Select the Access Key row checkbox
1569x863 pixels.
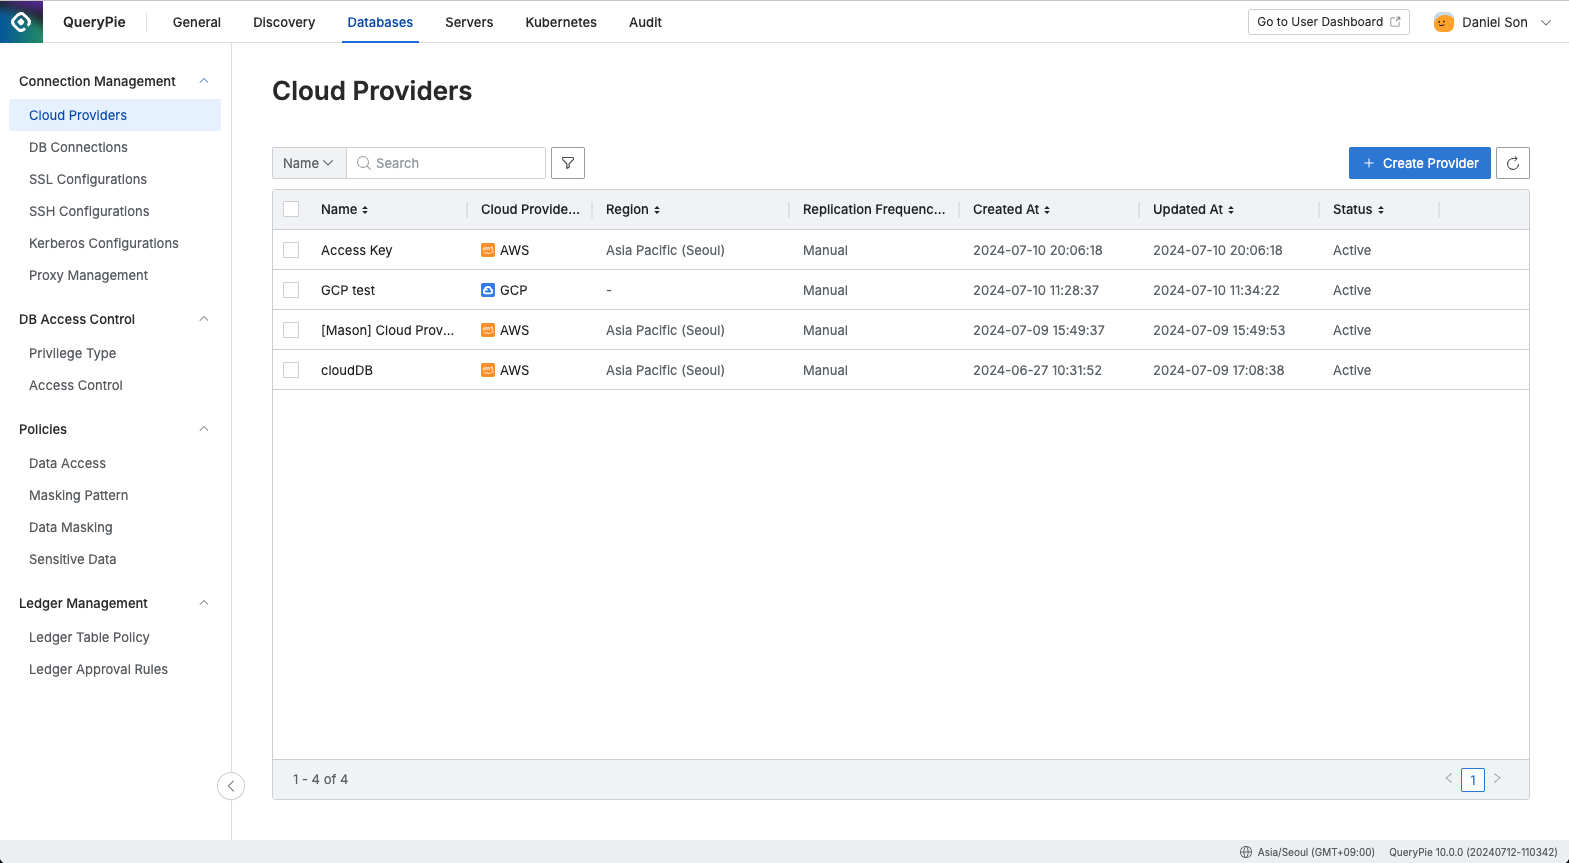pyautogui.click(x=291, y=250)
